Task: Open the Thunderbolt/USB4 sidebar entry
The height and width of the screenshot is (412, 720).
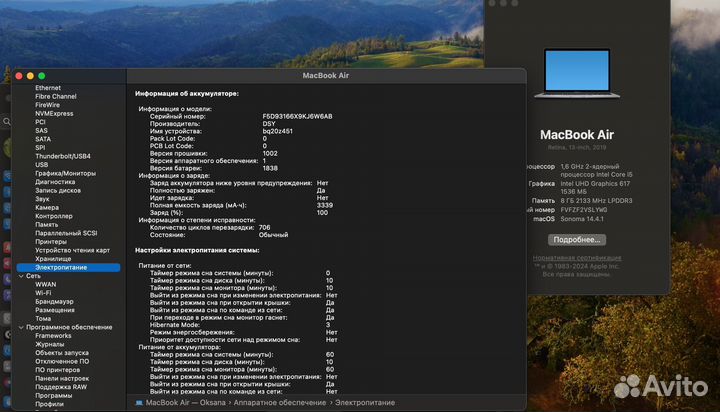Action: pos(62,156)
